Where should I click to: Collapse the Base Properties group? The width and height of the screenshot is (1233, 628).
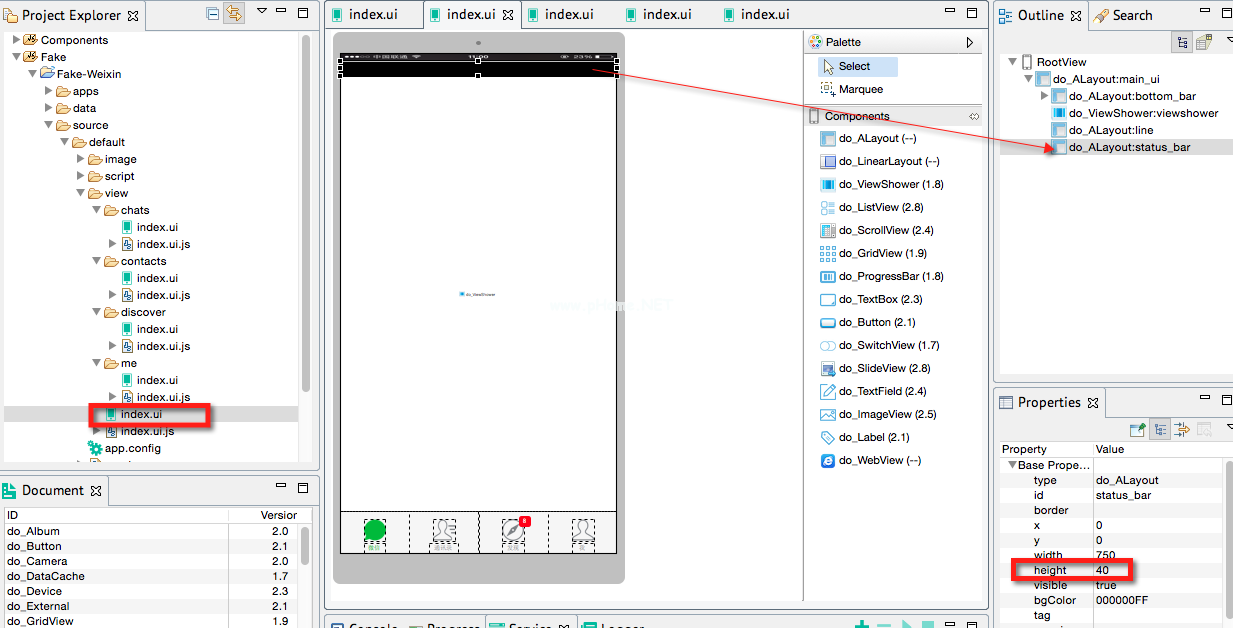pos(1011,465)
